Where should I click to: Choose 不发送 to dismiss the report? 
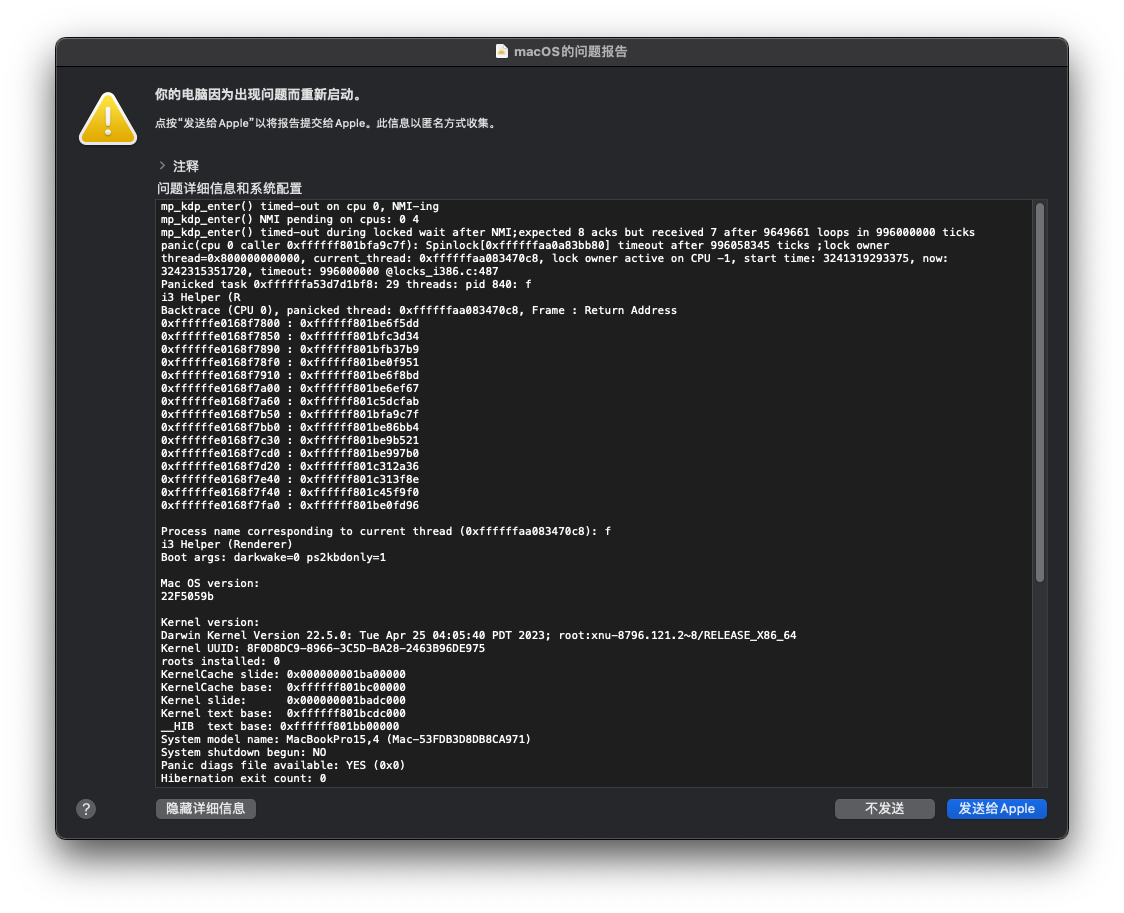(884, 809)
